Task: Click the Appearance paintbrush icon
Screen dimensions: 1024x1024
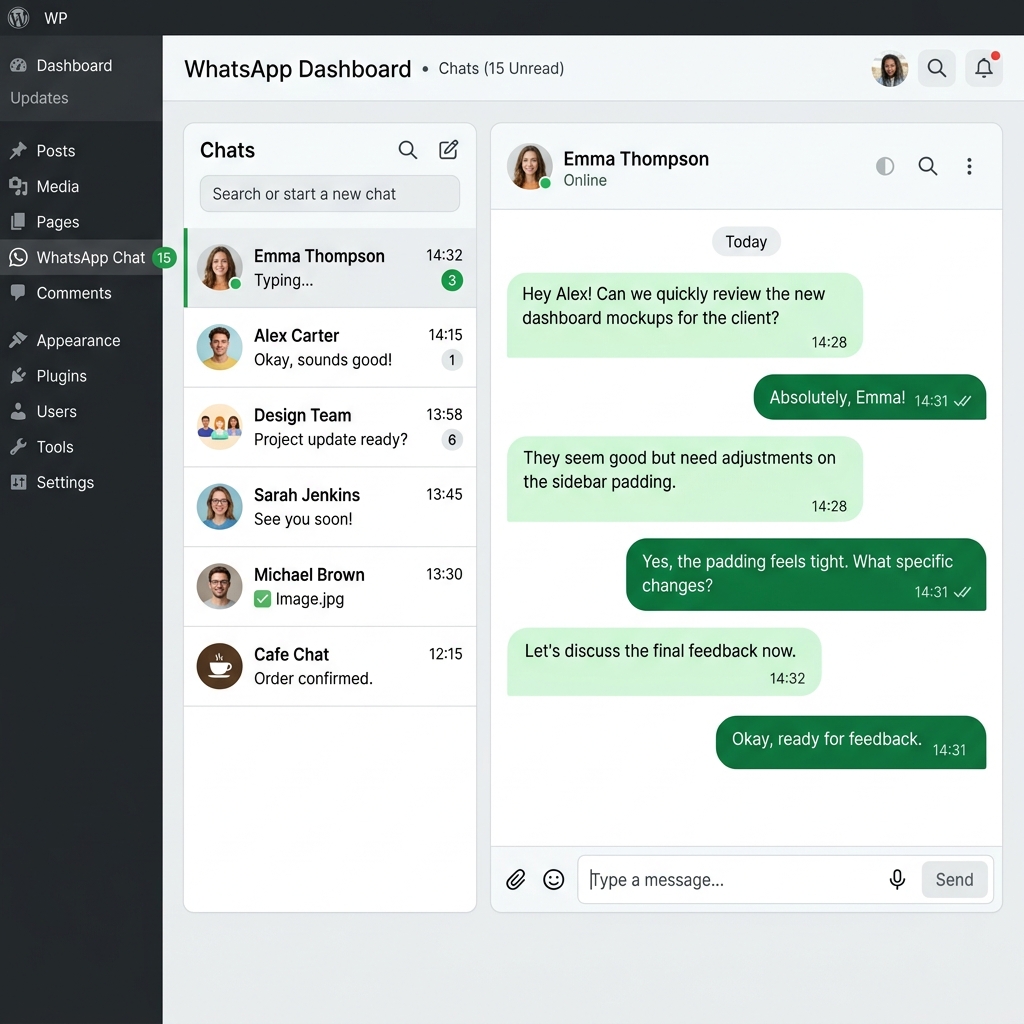Action: 18,340
